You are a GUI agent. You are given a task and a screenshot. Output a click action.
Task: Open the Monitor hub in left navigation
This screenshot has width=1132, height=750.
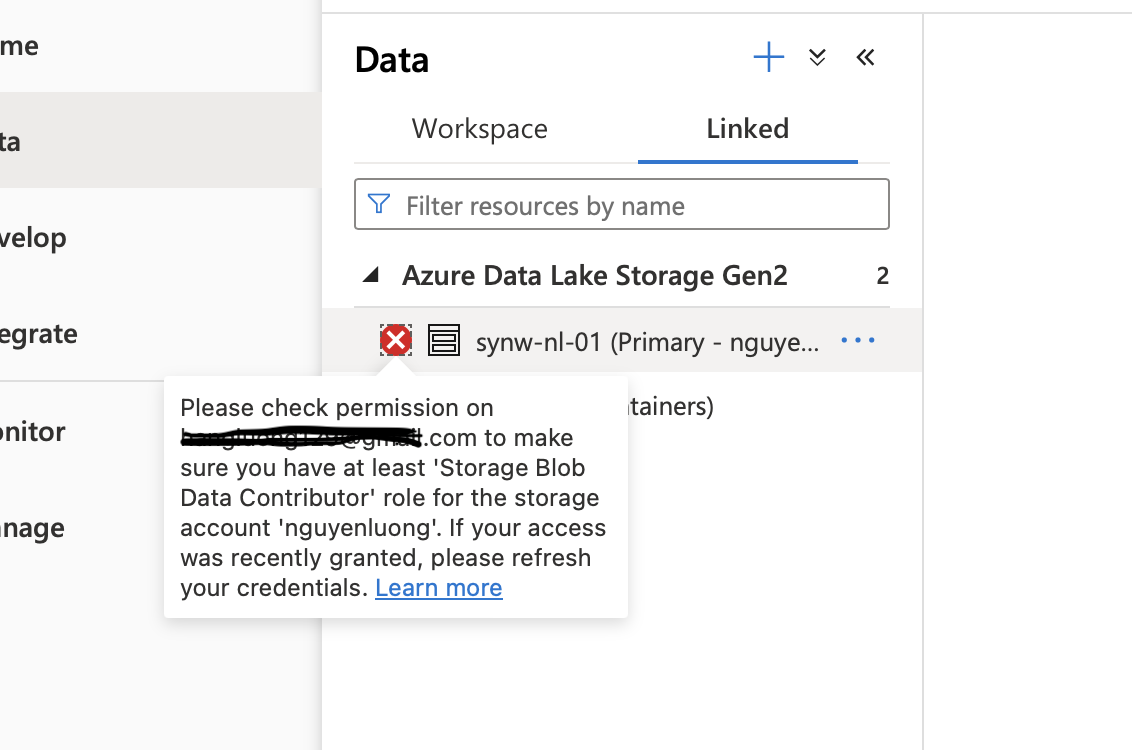pos(32,432)
